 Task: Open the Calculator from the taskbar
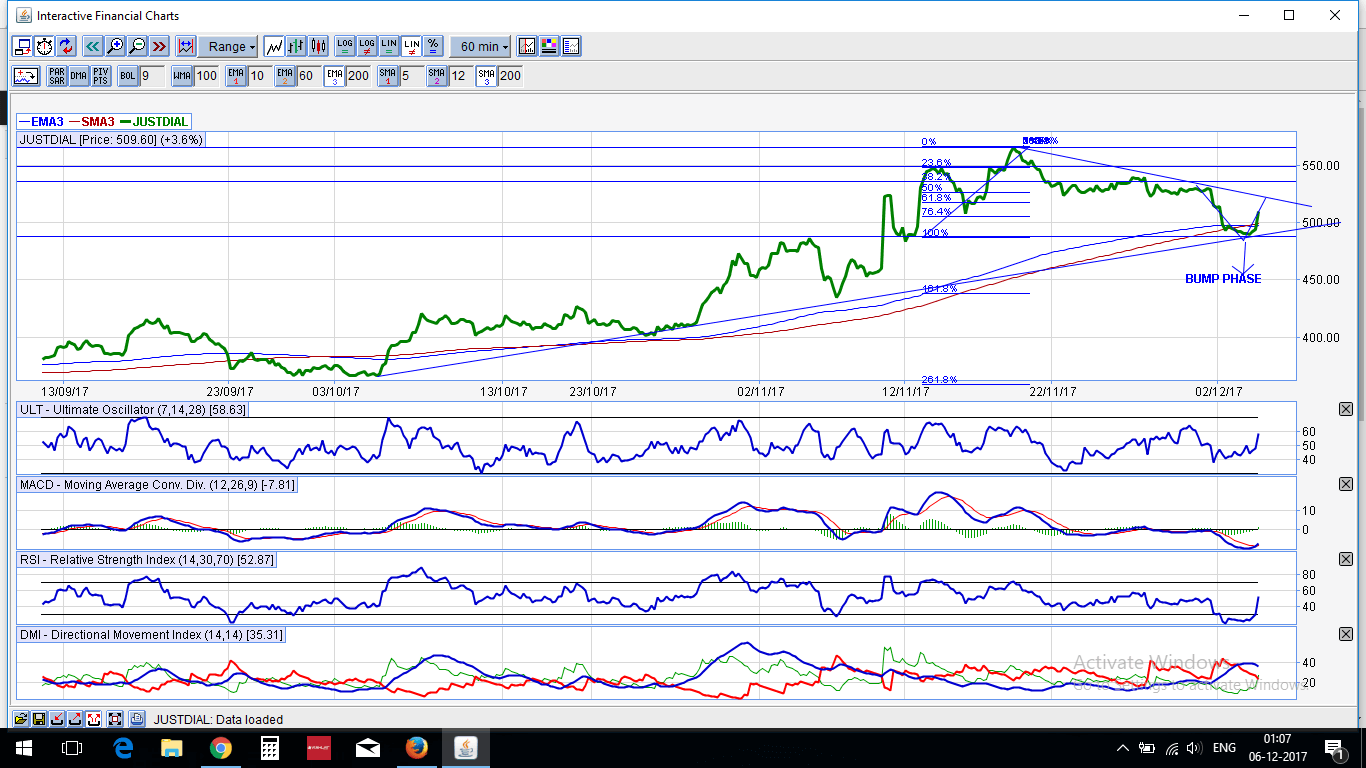[269, 747]
